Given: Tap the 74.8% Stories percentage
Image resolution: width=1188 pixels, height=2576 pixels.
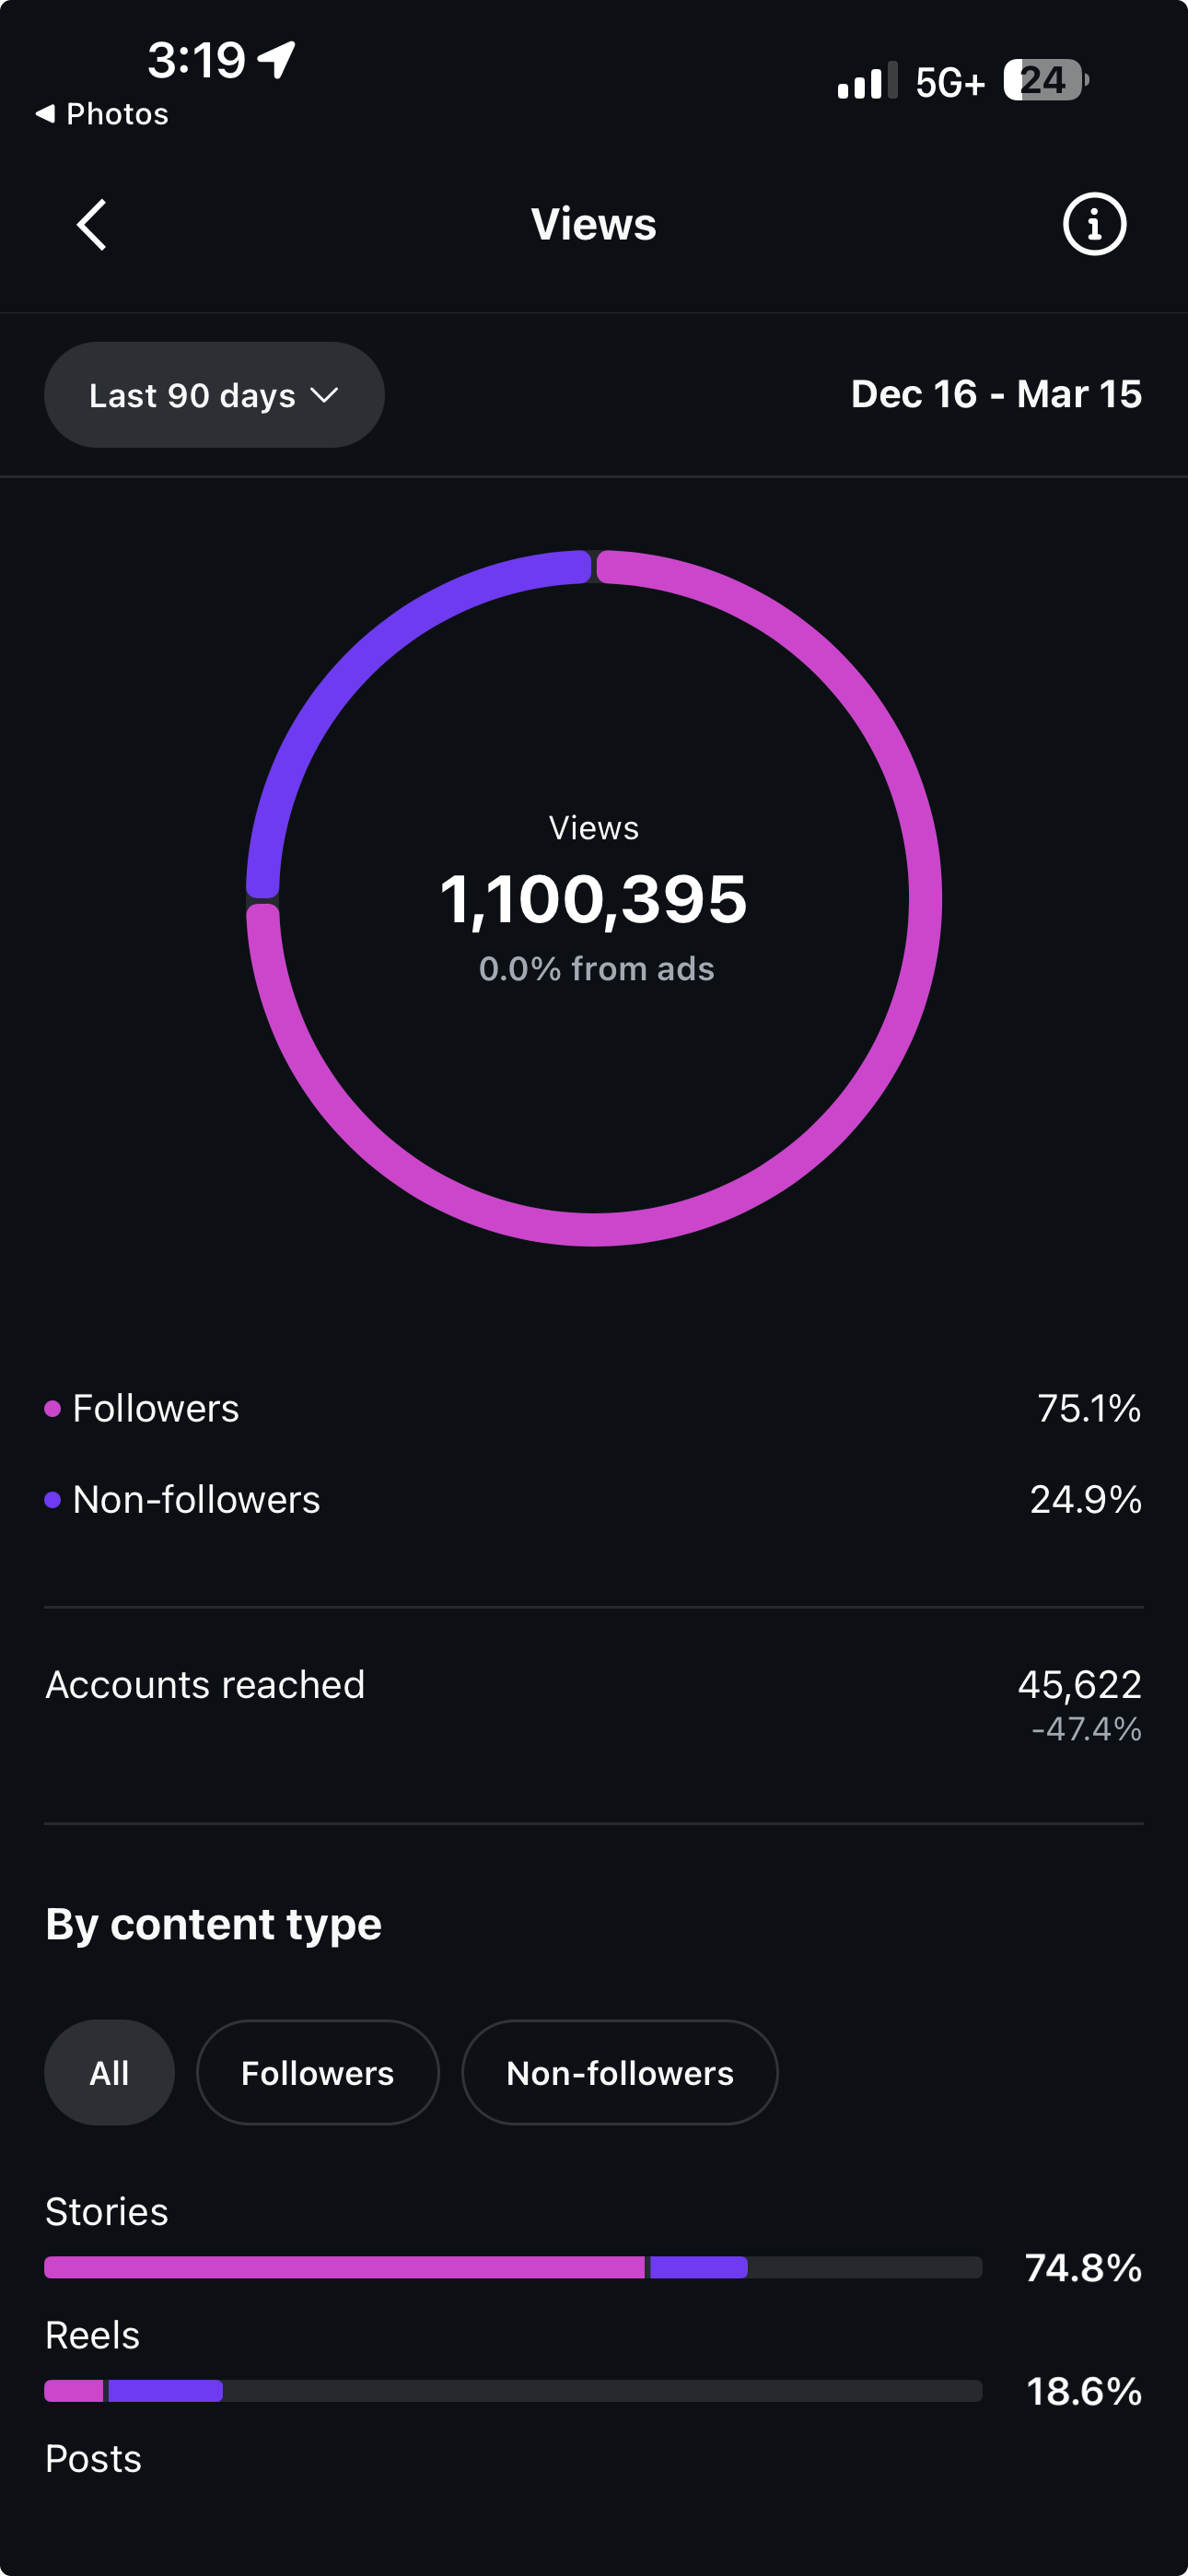Looking at the screenshot, I should (1083, 2267).
